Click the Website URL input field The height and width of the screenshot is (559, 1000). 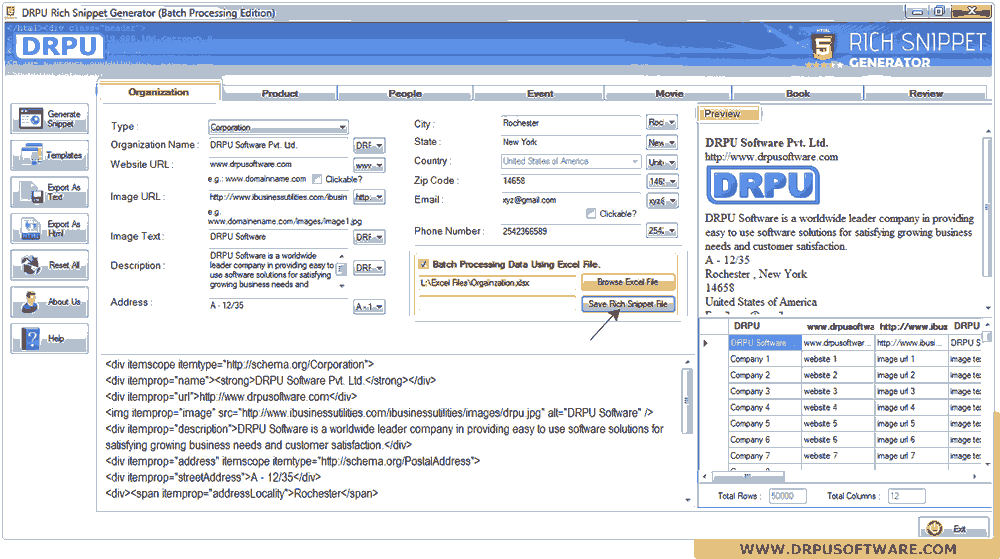point(278,164)
